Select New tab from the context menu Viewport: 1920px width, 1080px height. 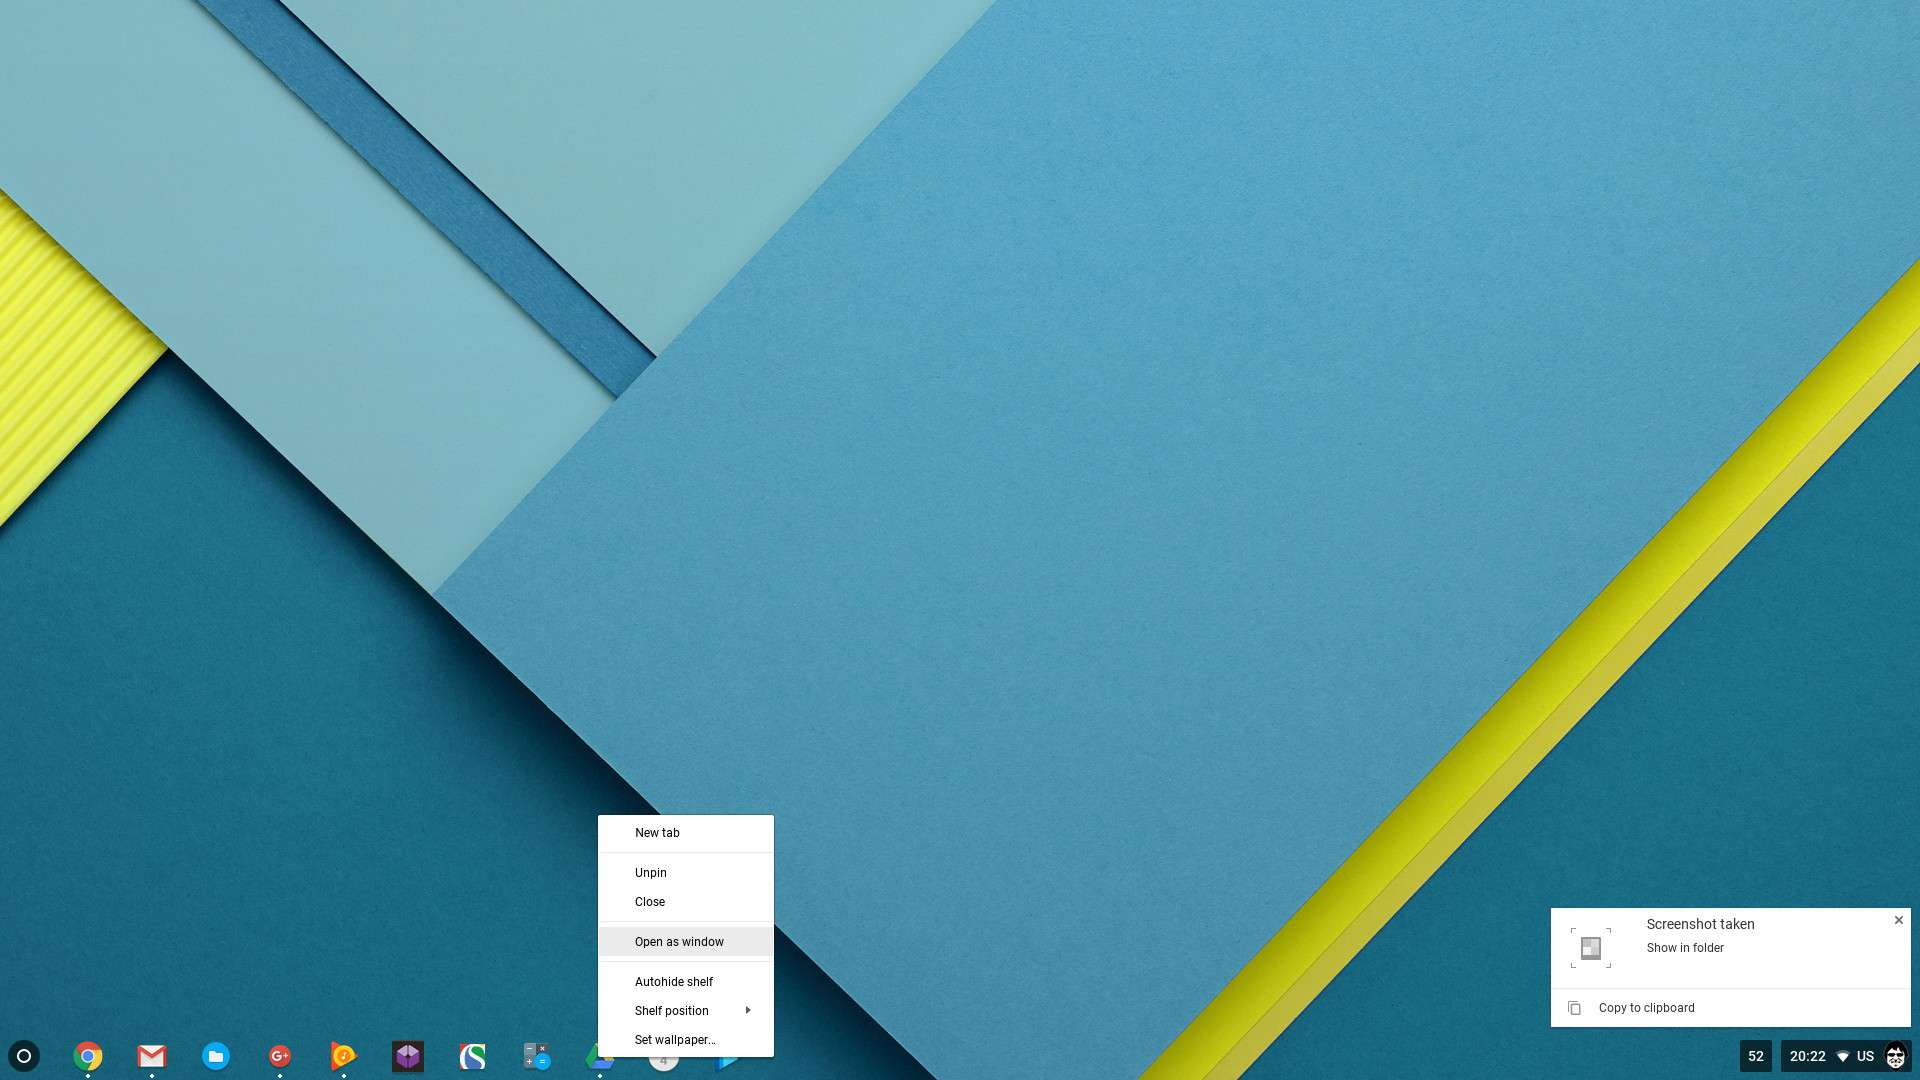[686, 833]
